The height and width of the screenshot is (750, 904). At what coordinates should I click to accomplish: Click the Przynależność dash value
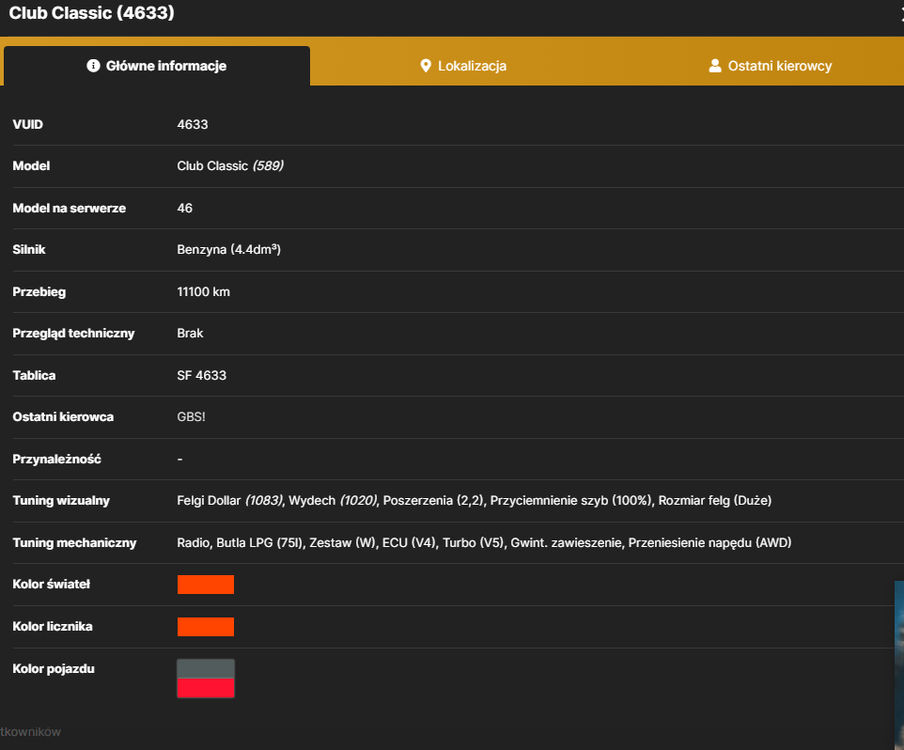[180, 459]
